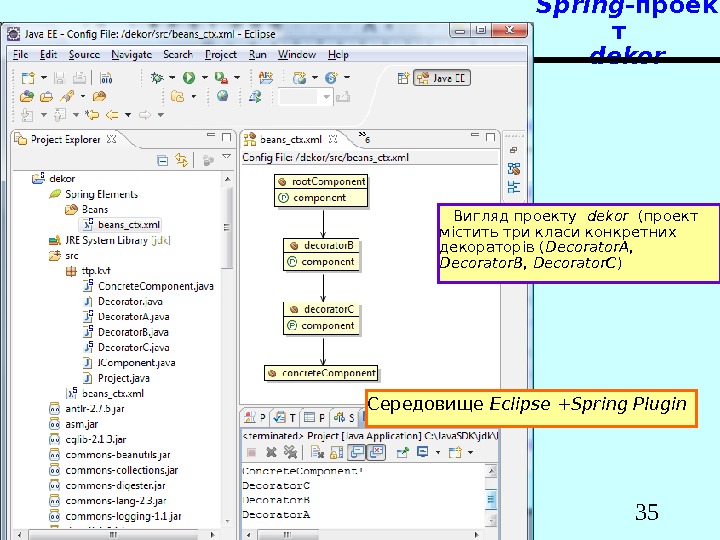Toggle Scroll Lock in console toolbar
720x540 pixels.
point(337,452)
